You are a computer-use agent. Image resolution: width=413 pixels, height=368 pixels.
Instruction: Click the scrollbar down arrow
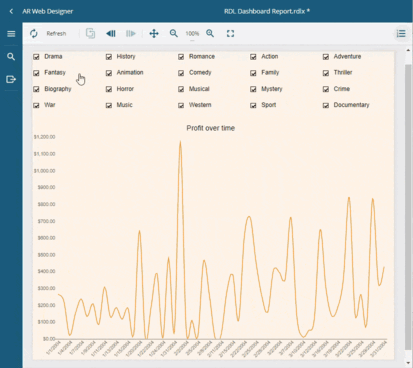[x=408, y=363]
